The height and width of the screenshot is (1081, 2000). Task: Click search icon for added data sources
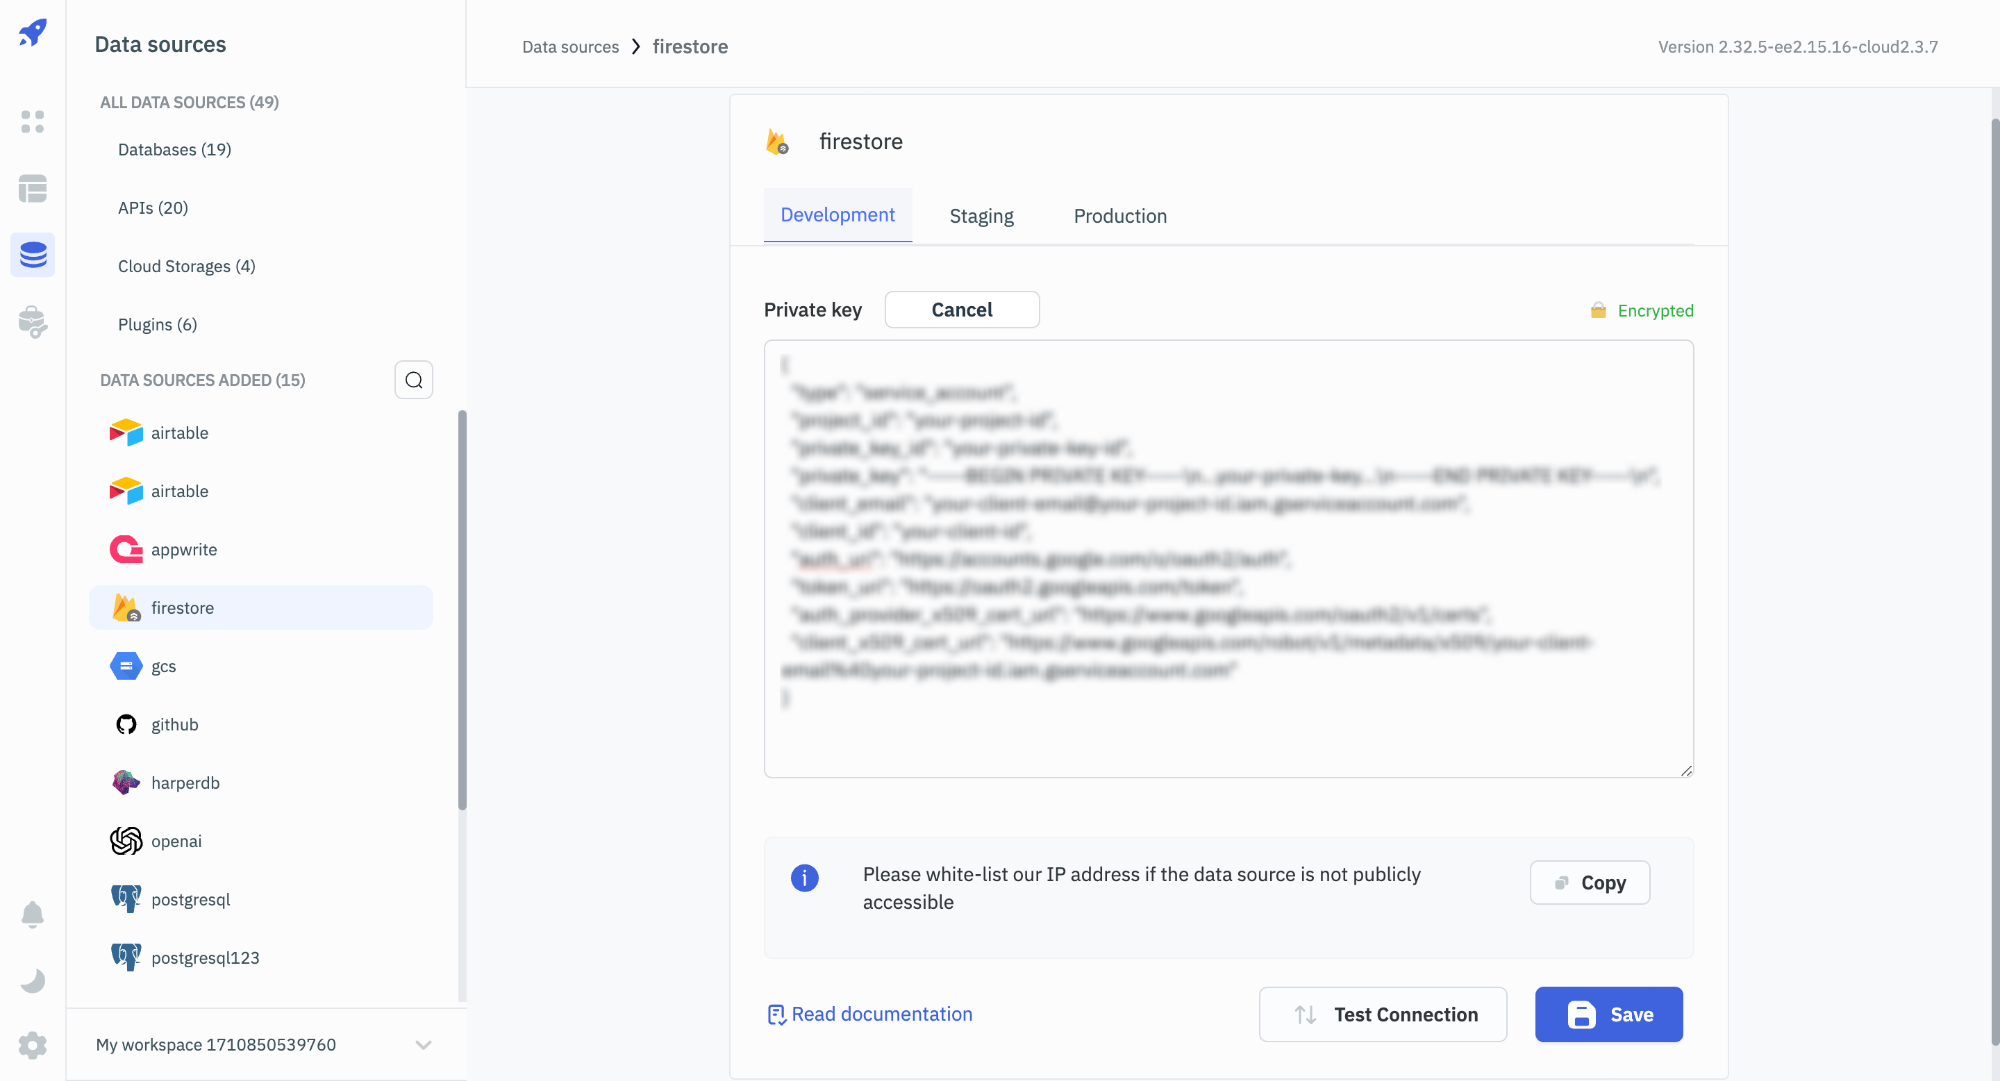click(414, 380)
